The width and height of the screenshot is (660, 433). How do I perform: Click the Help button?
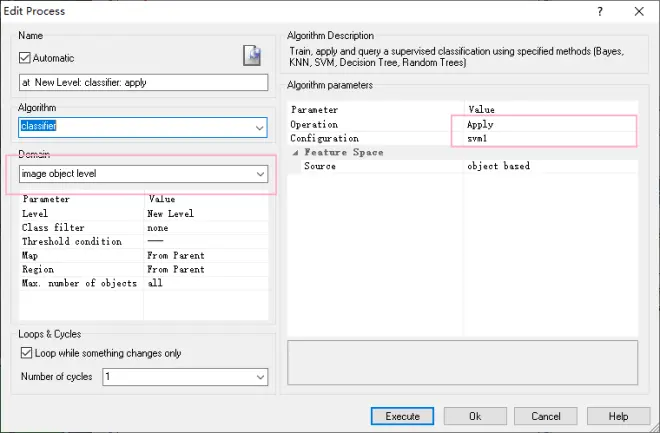pos(618,416)
